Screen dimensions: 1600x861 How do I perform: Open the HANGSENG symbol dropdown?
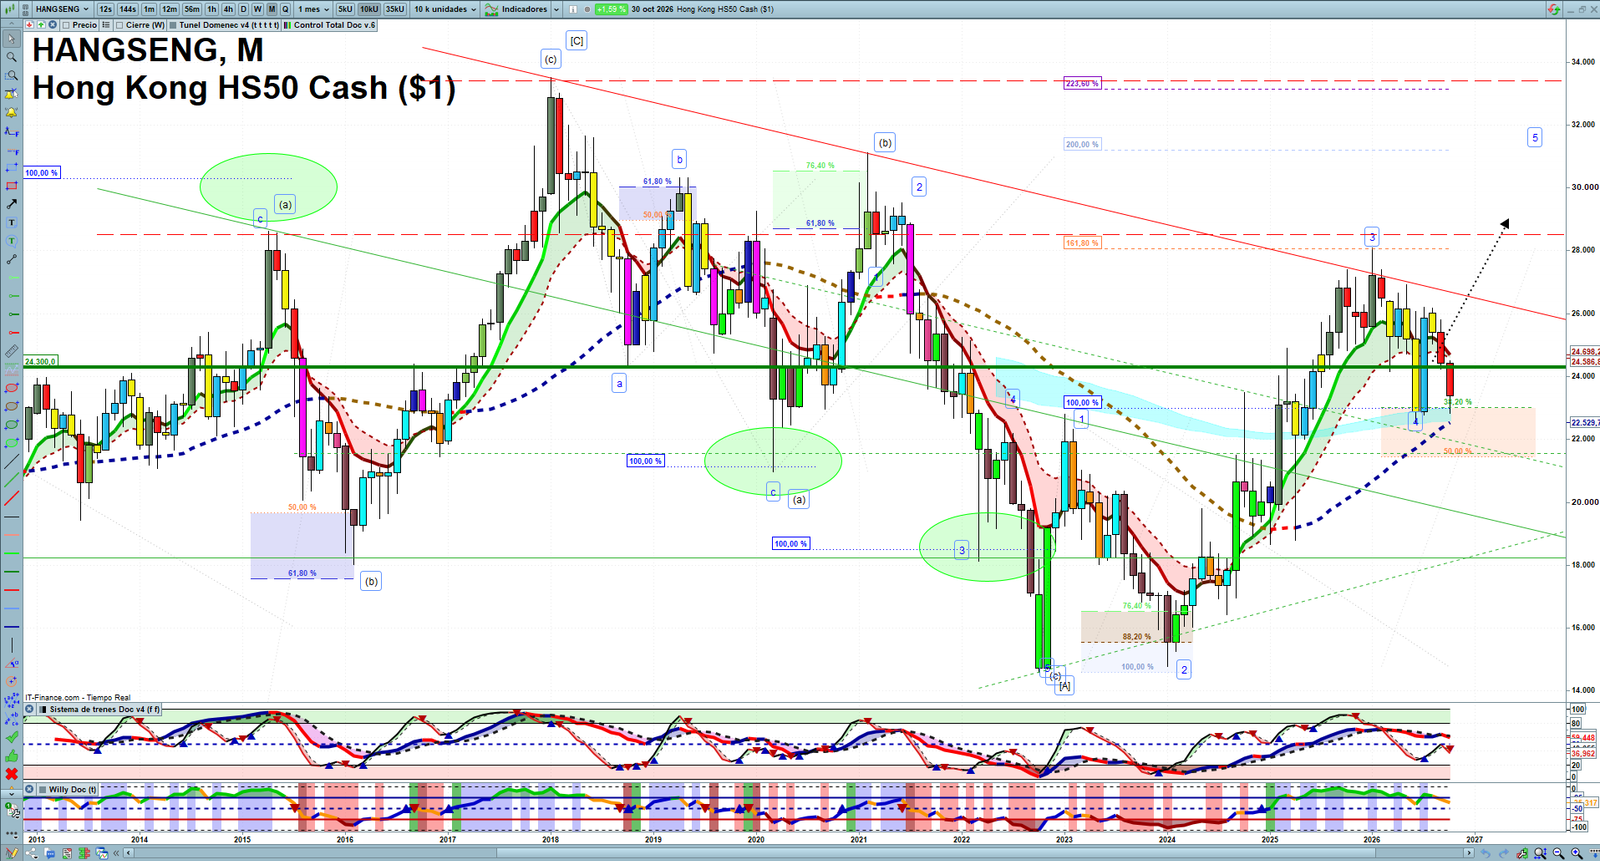(x=61, y=9)
